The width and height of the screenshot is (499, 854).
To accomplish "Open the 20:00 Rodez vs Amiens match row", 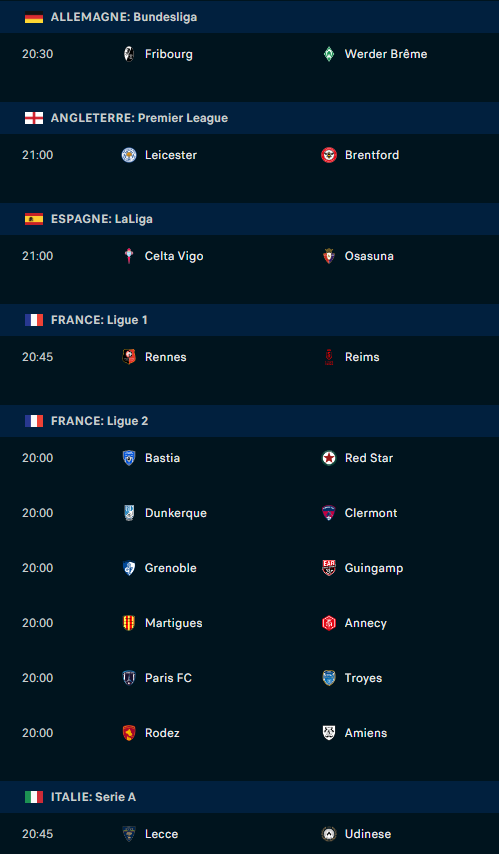I will 250,733.
